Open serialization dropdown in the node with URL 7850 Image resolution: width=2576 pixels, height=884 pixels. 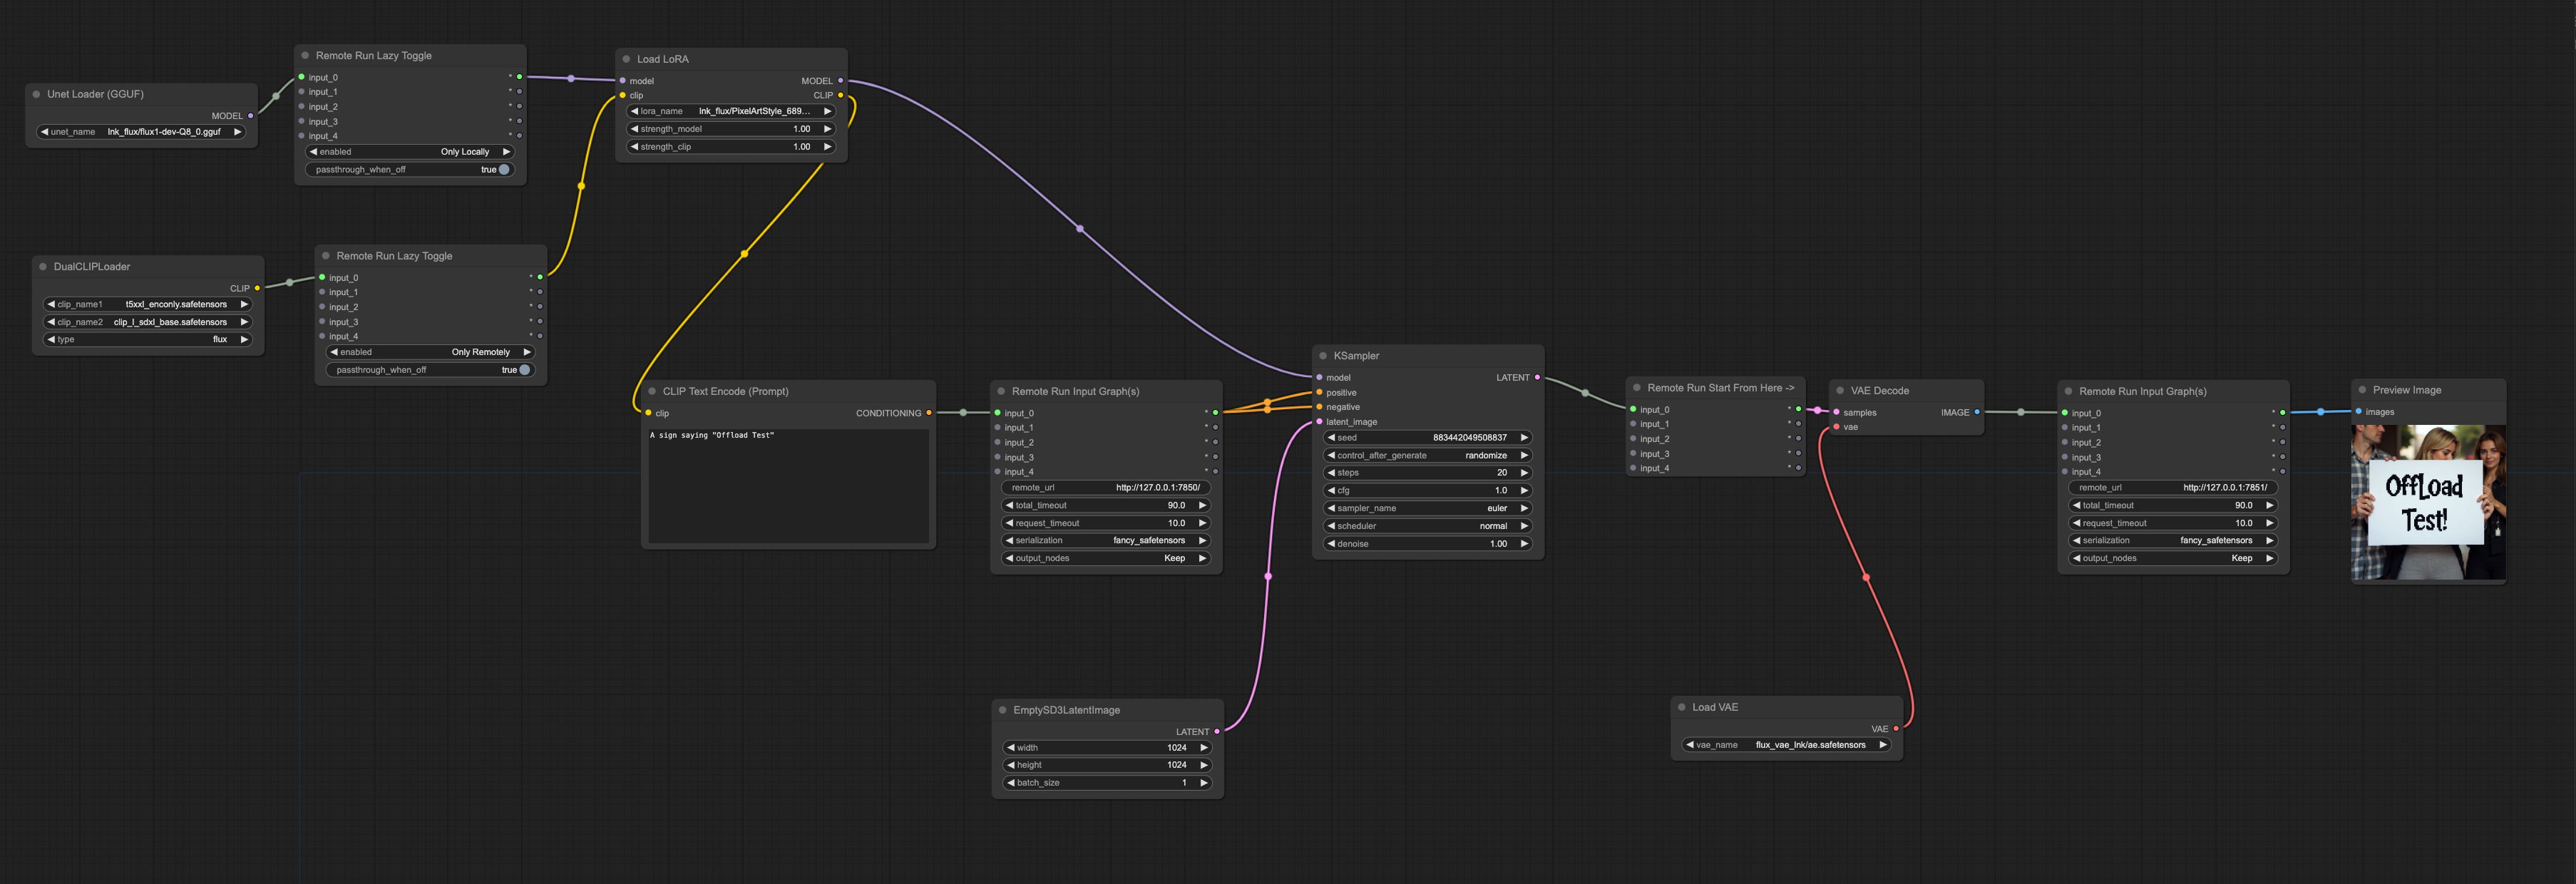click(x=1106, y=541)
